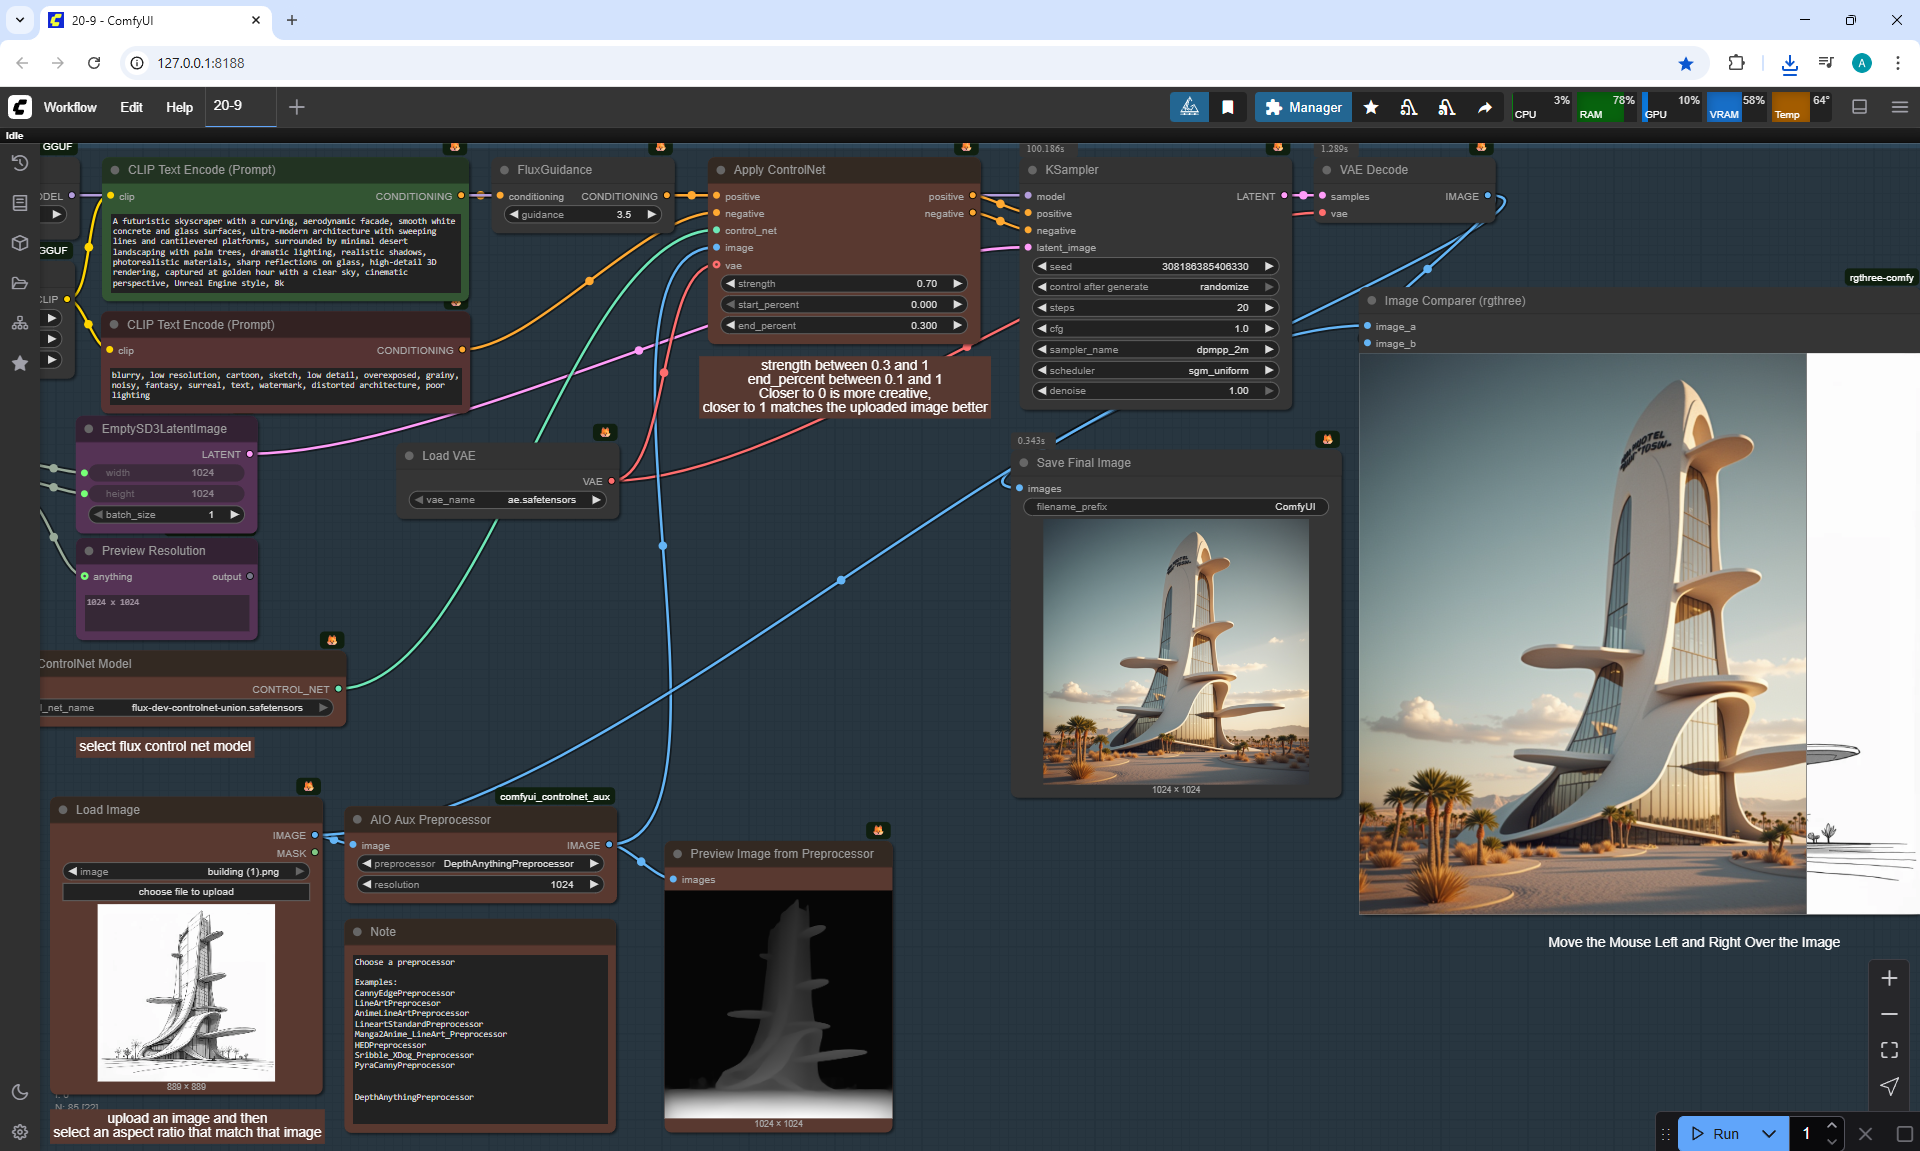Viewport: 1920px width, 1151px height.
Task: Toggle dark theme moon icon
Action: [x=19, y=1092]
